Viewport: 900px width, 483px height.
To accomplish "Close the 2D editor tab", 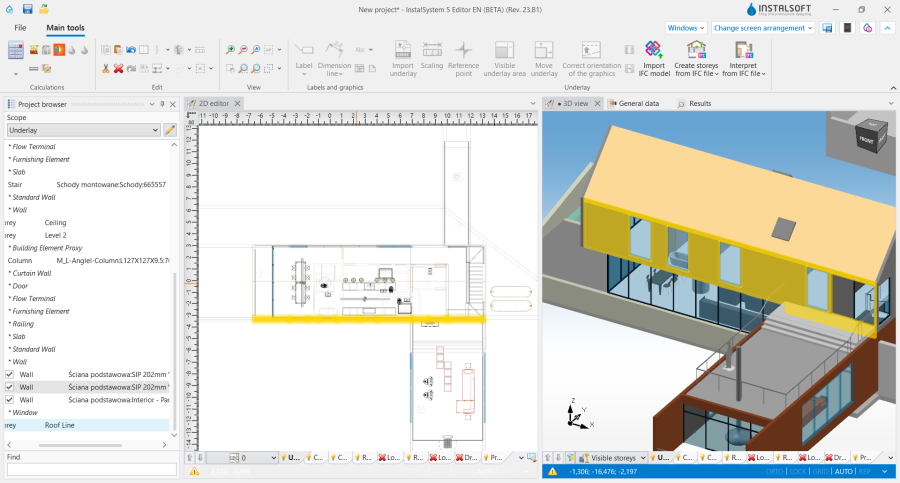I will [237, 103].
